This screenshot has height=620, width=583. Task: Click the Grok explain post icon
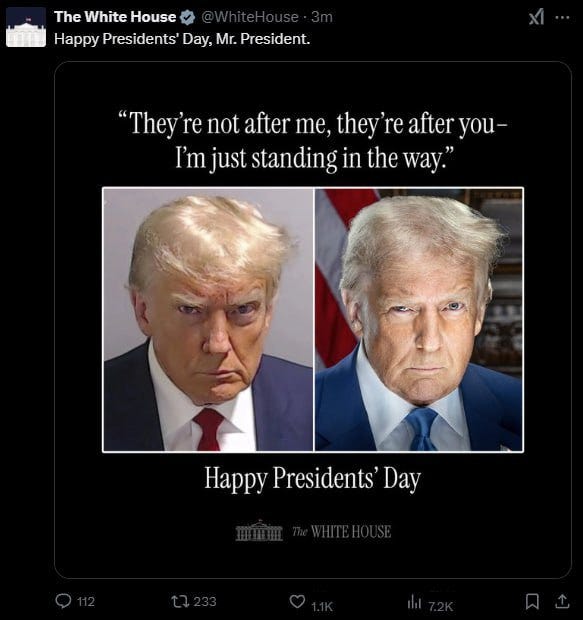tap(537, 17)
